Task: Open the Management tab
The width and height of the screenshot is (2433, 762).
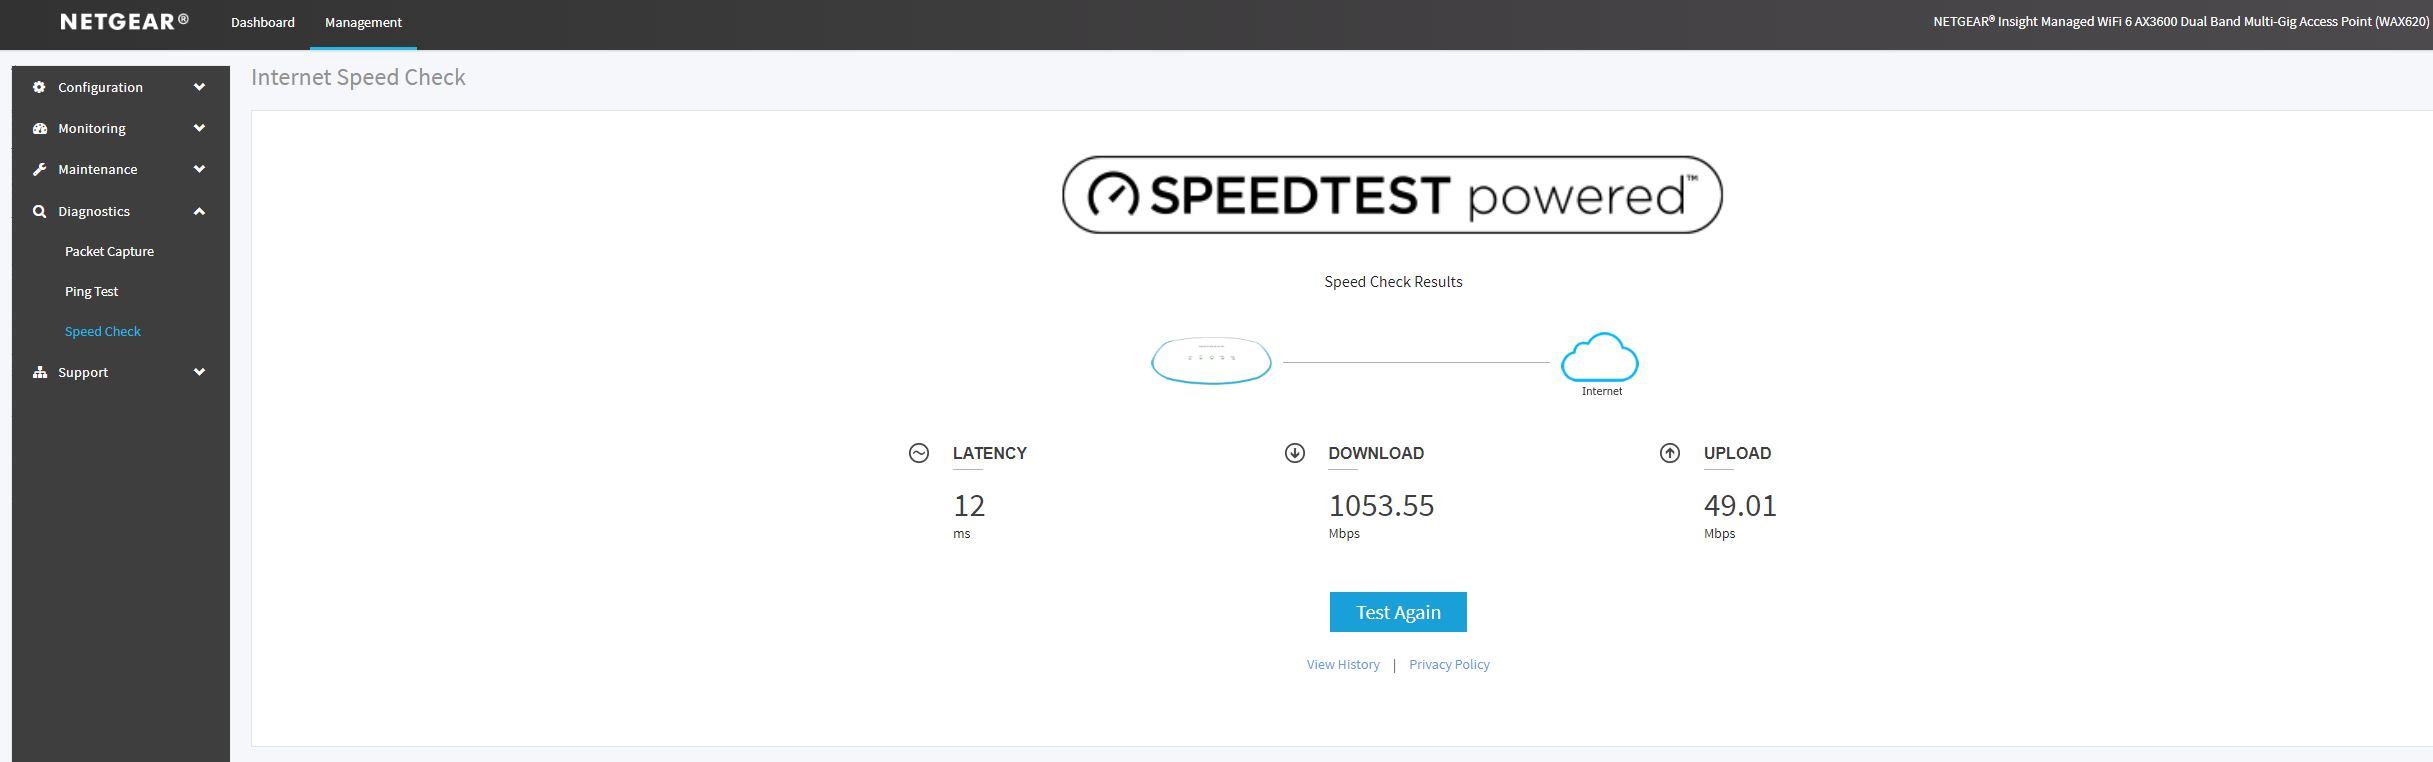Action: coord(363,22)
